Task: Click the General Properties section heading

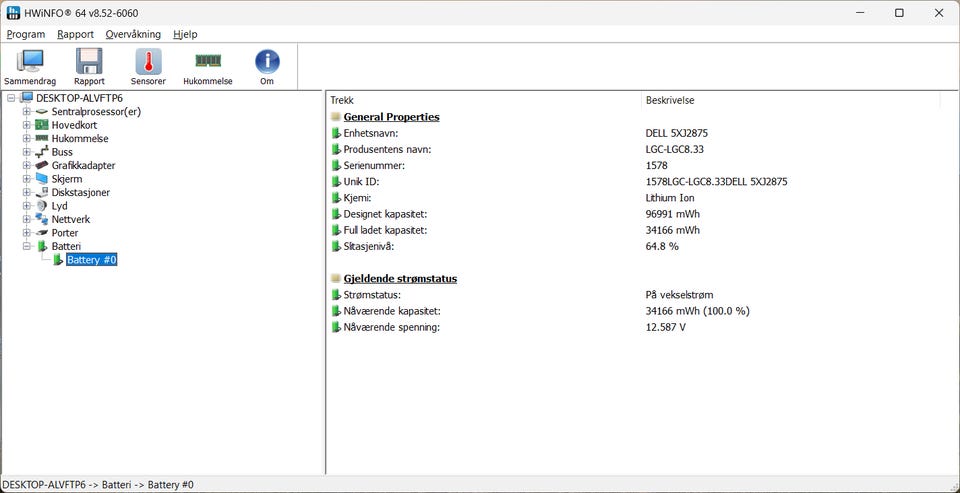Action: point(391,117)
